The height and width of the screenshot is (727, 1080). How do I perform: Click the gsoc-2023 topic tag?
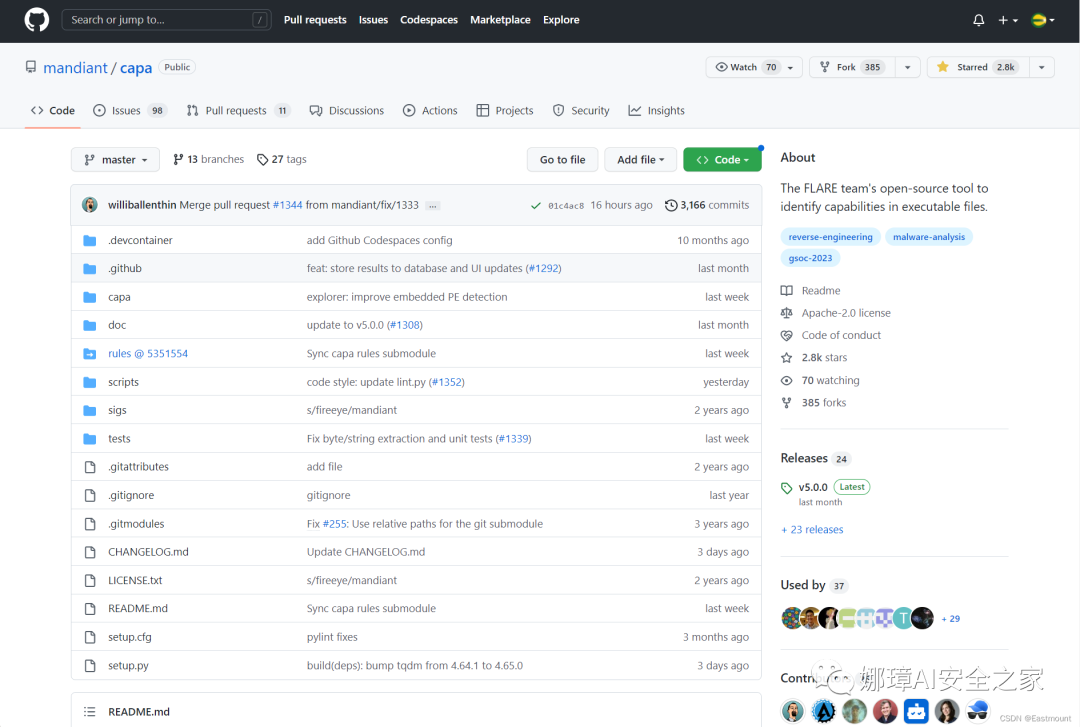coord(810,258)
